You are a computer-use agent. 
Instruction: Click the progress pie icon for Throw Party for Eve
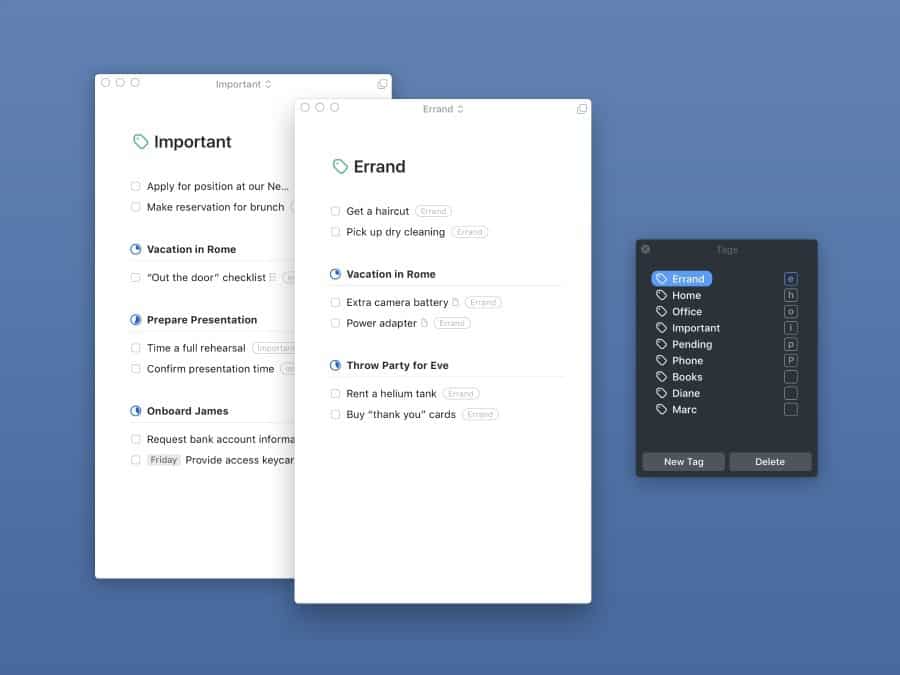click(336, 366)
